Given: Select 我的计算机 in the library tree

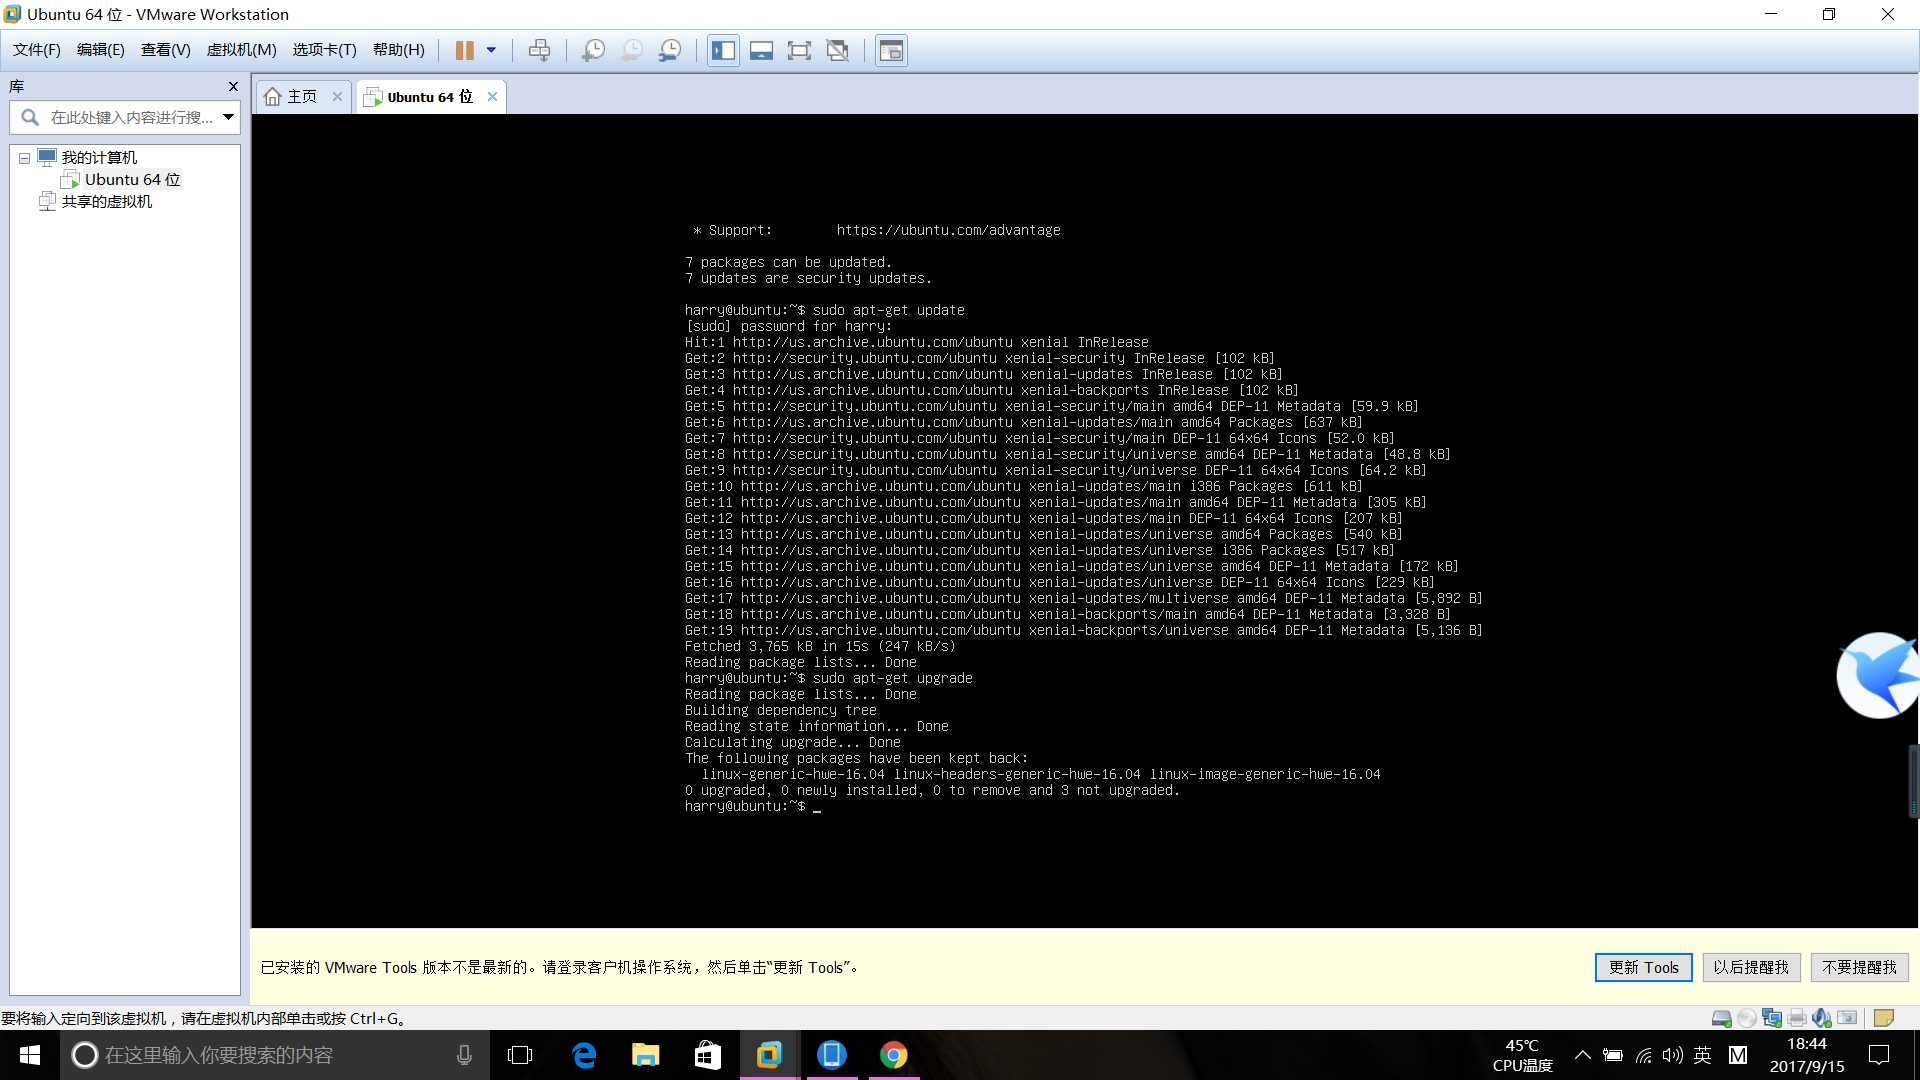Looking at the screenshot, I should [x=99, y=157].
